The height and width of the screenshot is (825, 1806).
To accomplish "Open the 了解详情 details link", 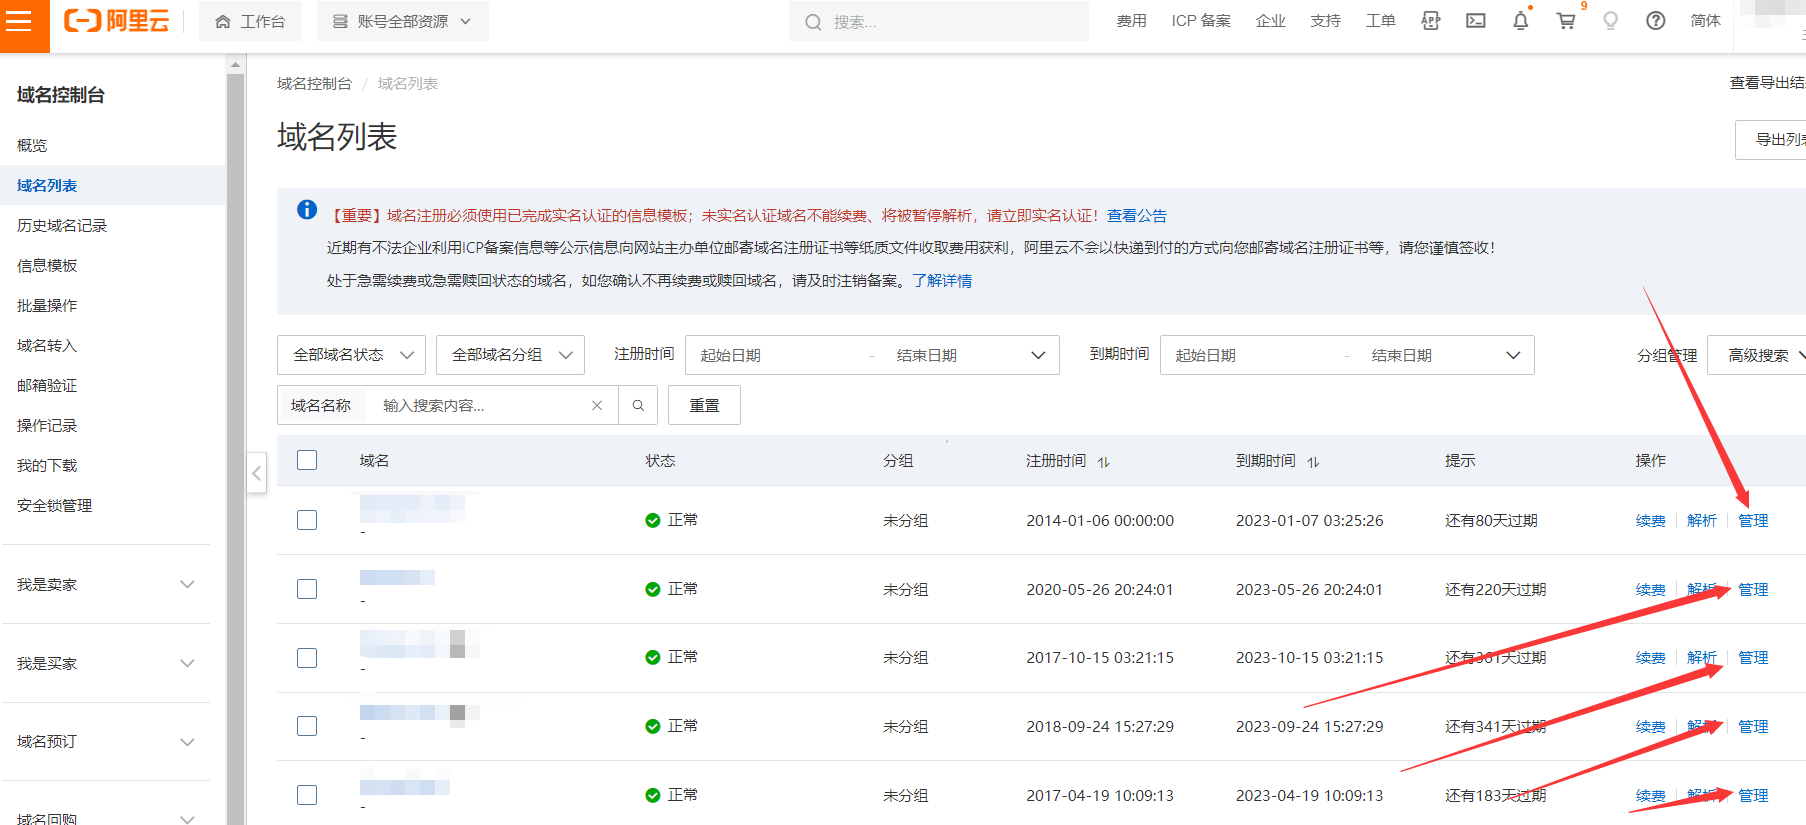I will click(942, 280).
